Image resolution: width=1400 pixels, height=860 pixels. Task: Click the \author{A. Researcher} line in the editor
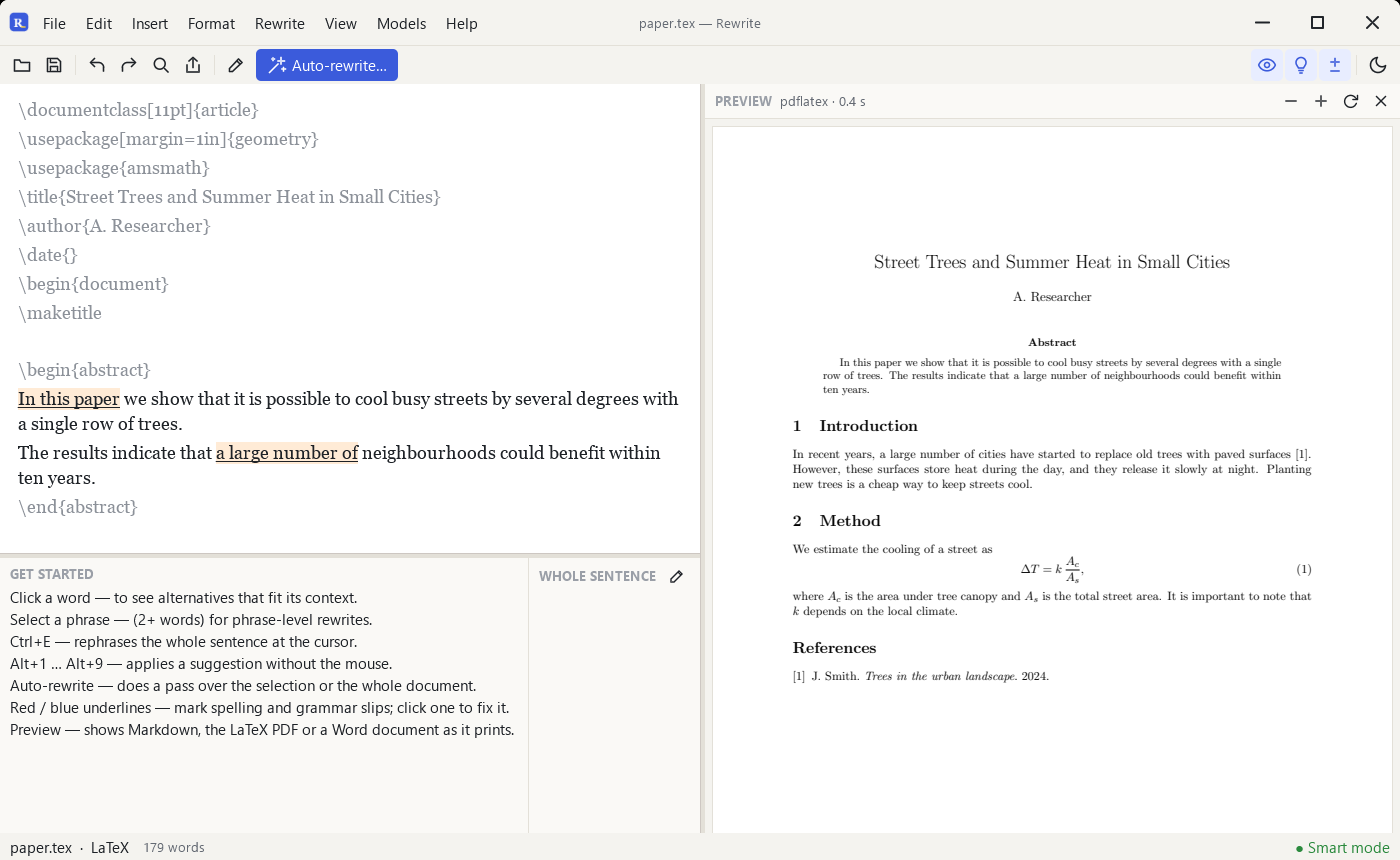tap(114, 226)
